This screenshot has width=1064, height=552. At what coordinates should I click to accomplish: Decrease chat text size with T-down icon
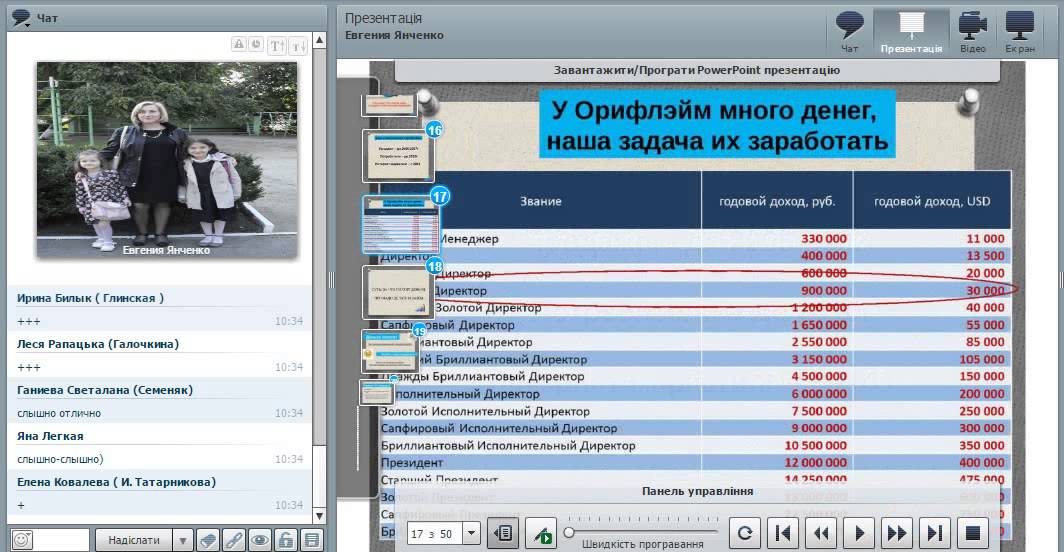coord(299,46)
